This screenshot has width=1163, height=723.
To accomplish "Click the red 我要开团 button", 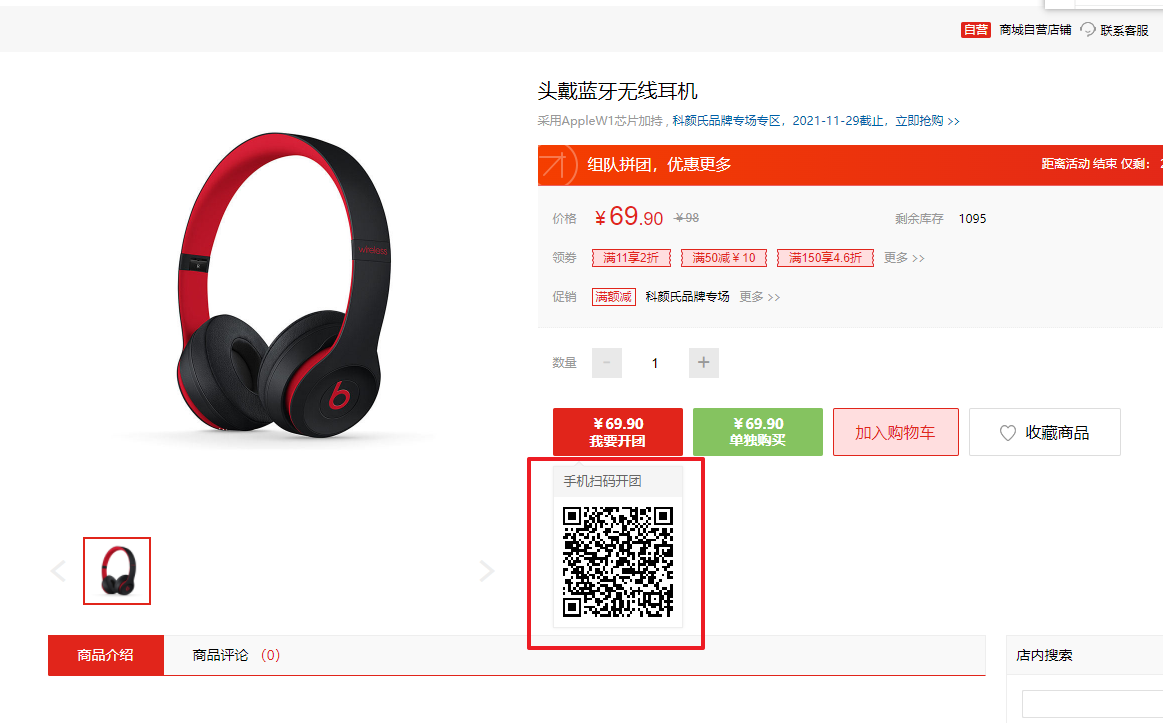I will click(x=618, y=432).
